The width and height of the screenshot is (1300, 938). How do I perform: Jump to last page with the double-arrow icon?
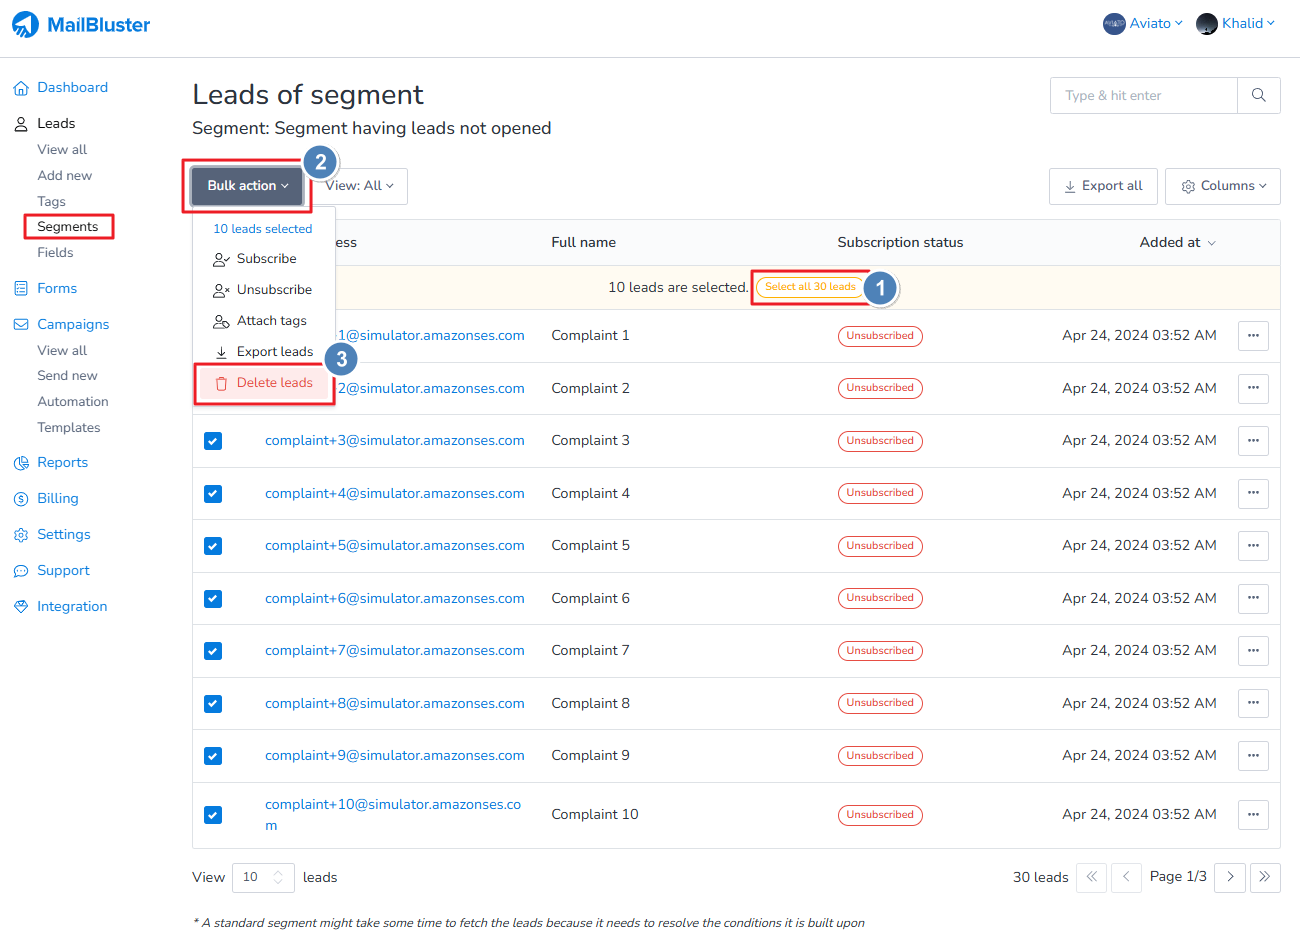point(1265,877)
